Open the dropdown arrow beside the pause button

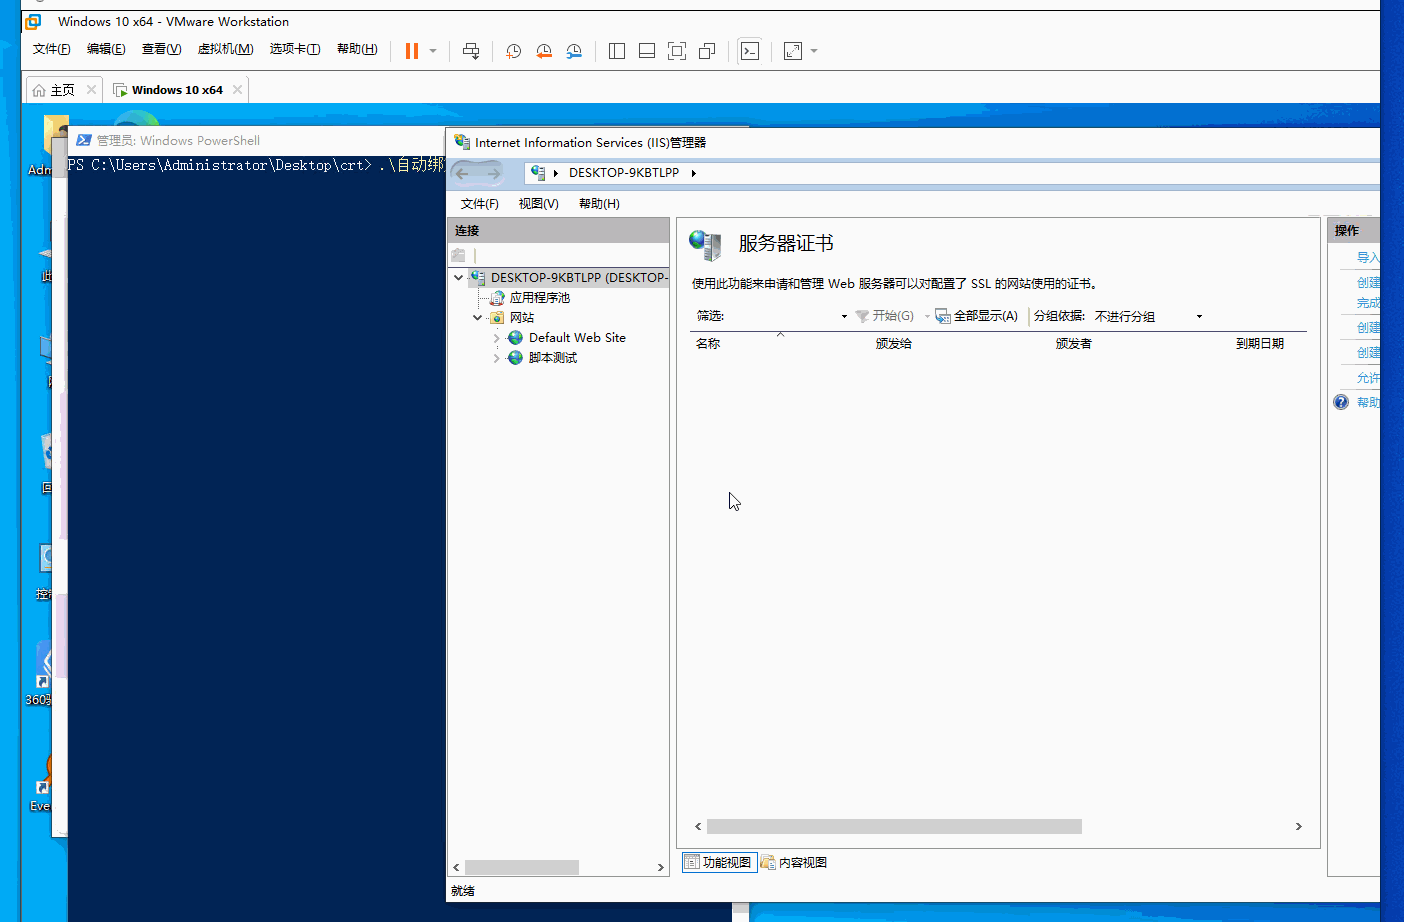pos(433,51)
